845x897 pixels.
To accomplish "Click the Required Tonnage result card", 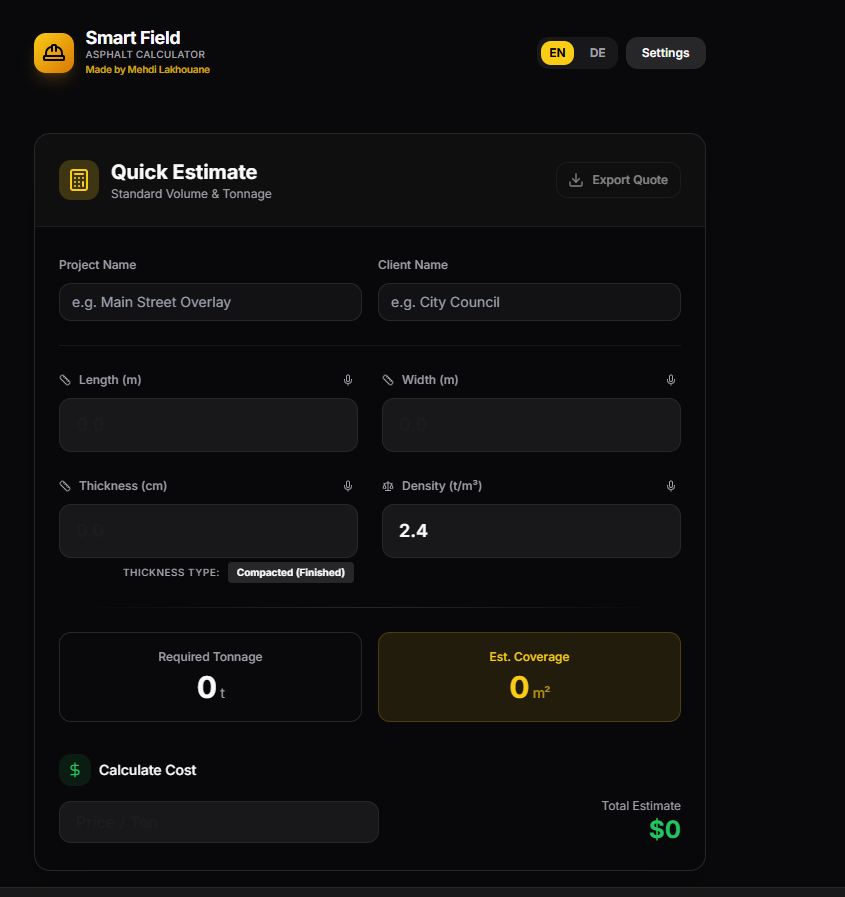I will pyautogui.click(x=210, y=677).
